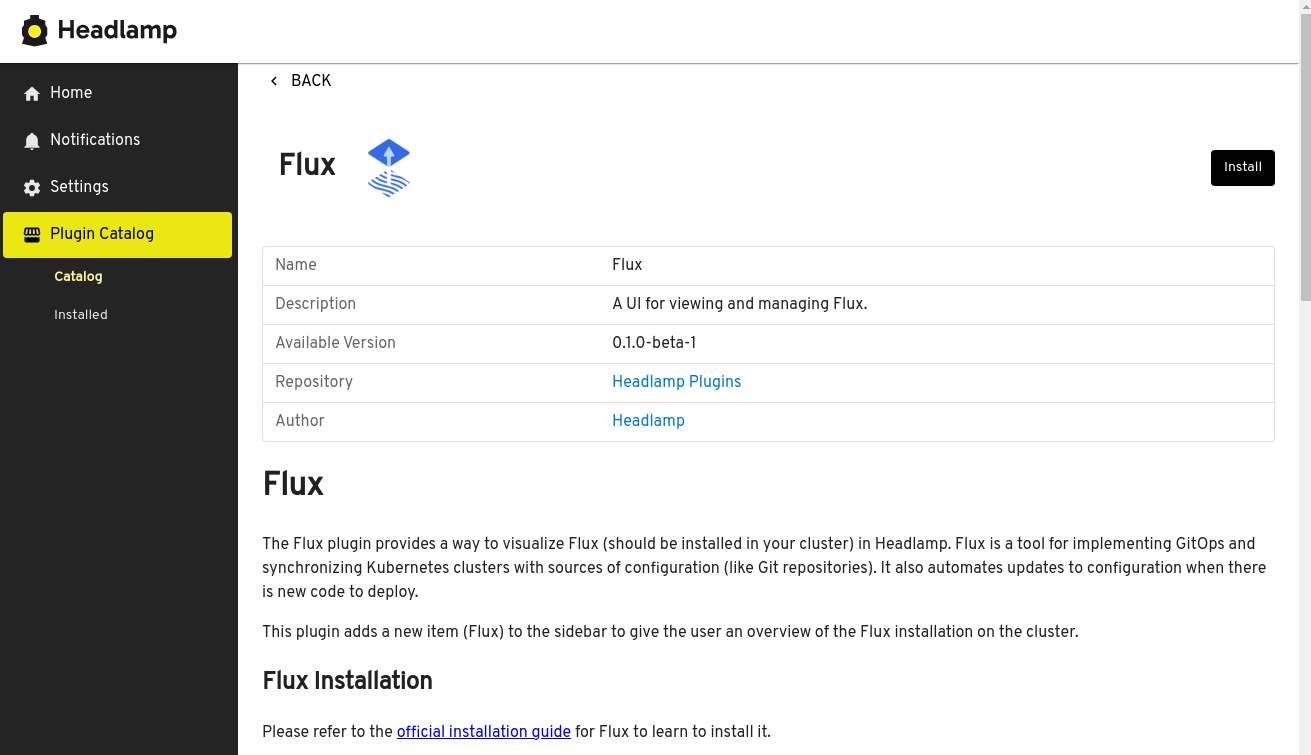Click the Flux plugin logo next to the title
This screenshot has height=755, width=1311.
pyautogui.click(x=388, y=166)
